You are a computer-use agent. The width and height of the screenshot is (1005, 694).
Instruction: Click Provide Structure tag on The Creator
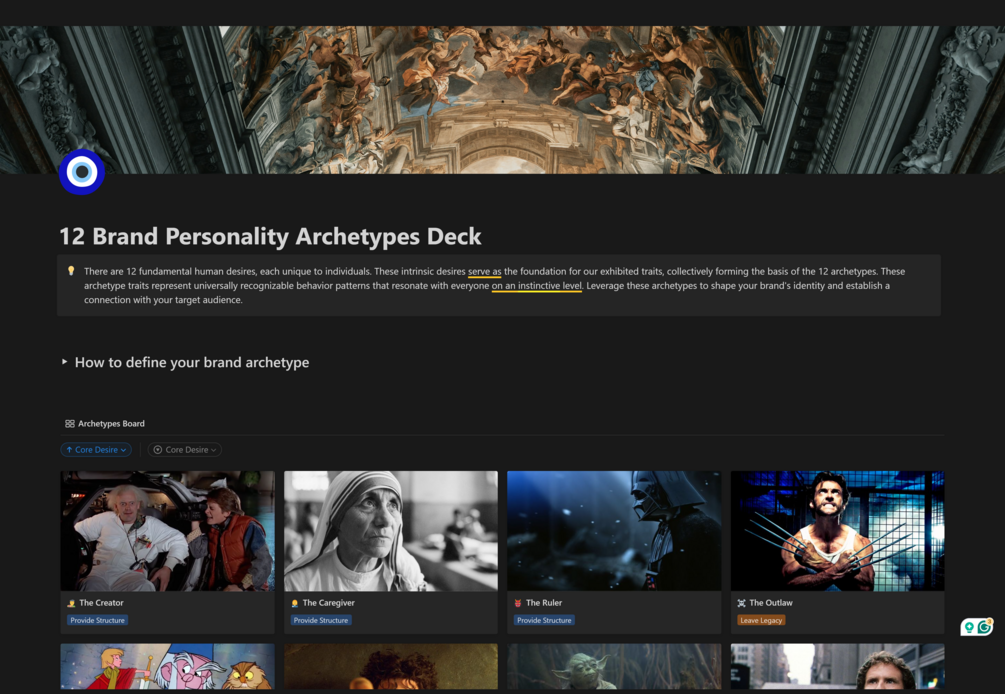[97, 620]
